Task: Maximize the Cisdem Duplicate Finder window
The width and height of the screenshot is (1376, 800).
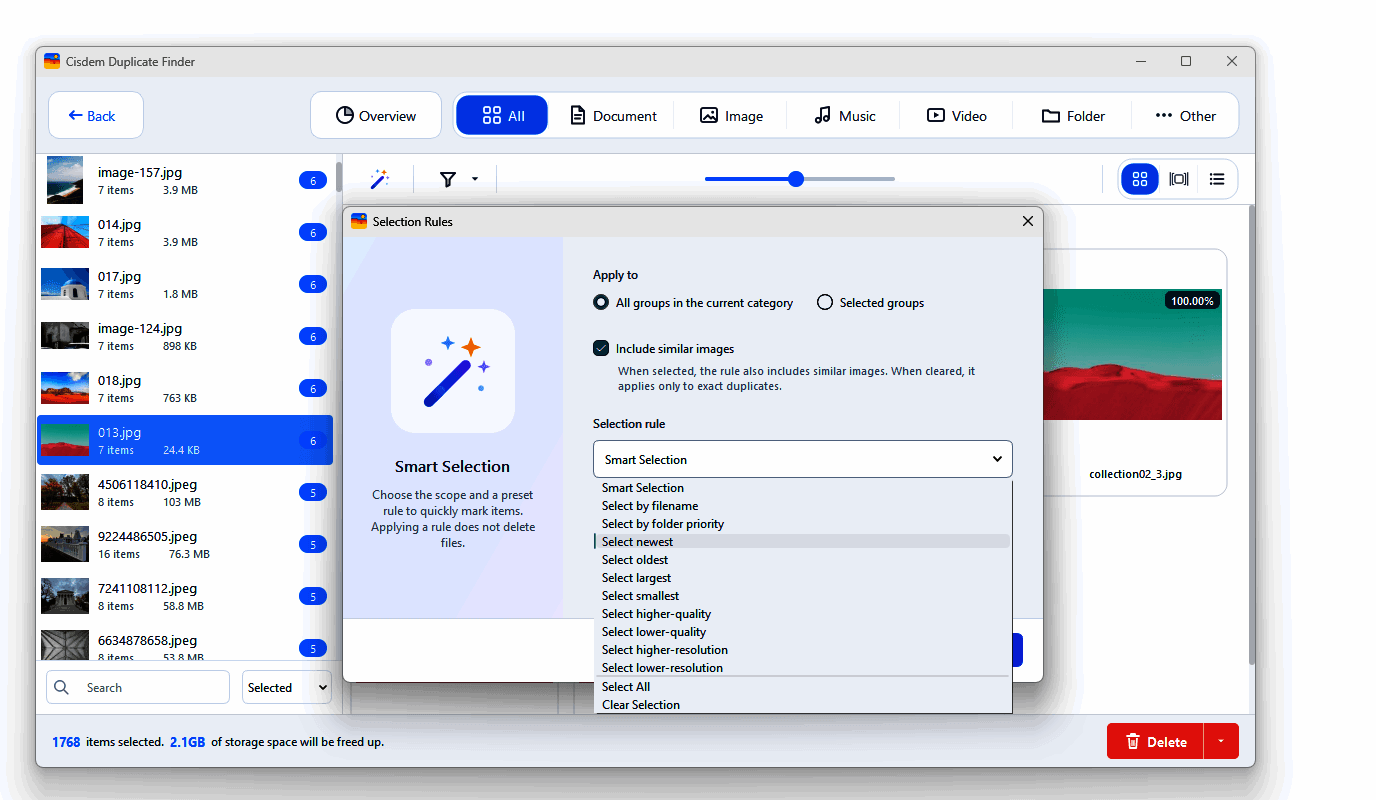Action: [x=1186, y=61]
